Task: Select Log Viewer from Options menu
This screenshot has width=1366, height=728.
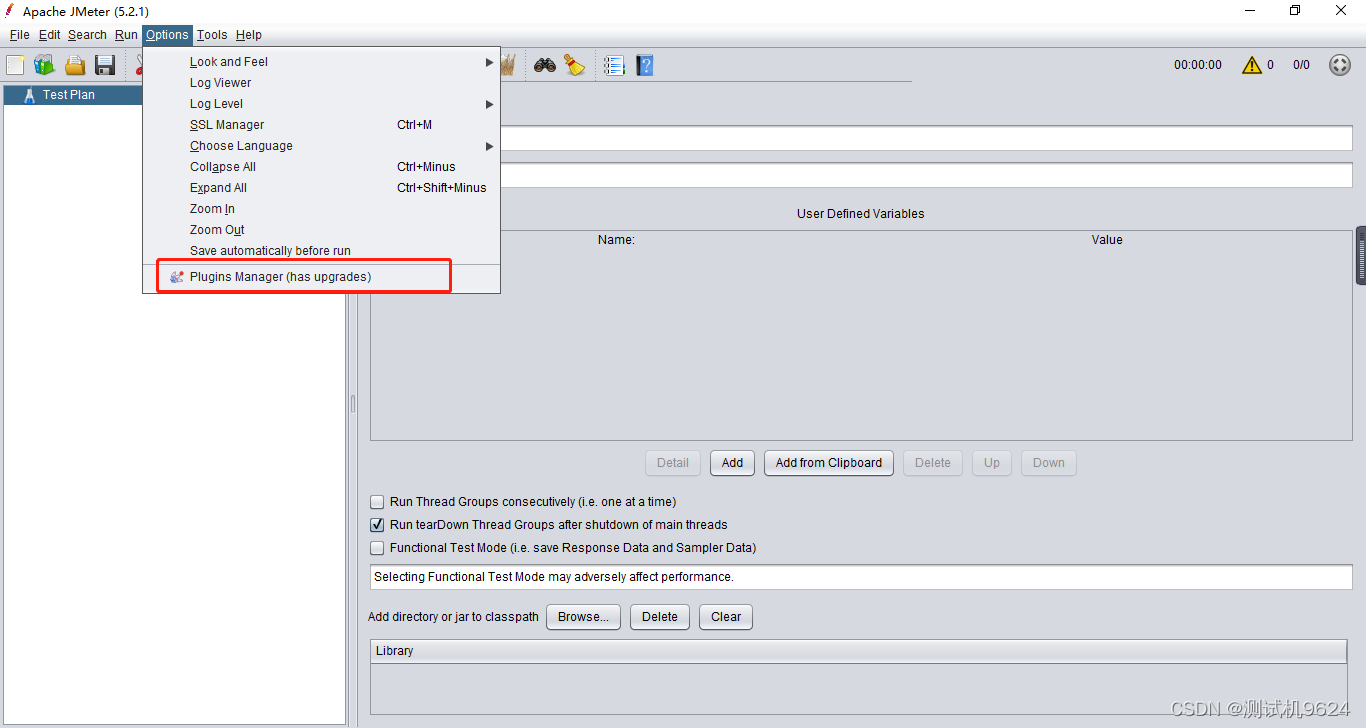Action: [x=321, y=83]
